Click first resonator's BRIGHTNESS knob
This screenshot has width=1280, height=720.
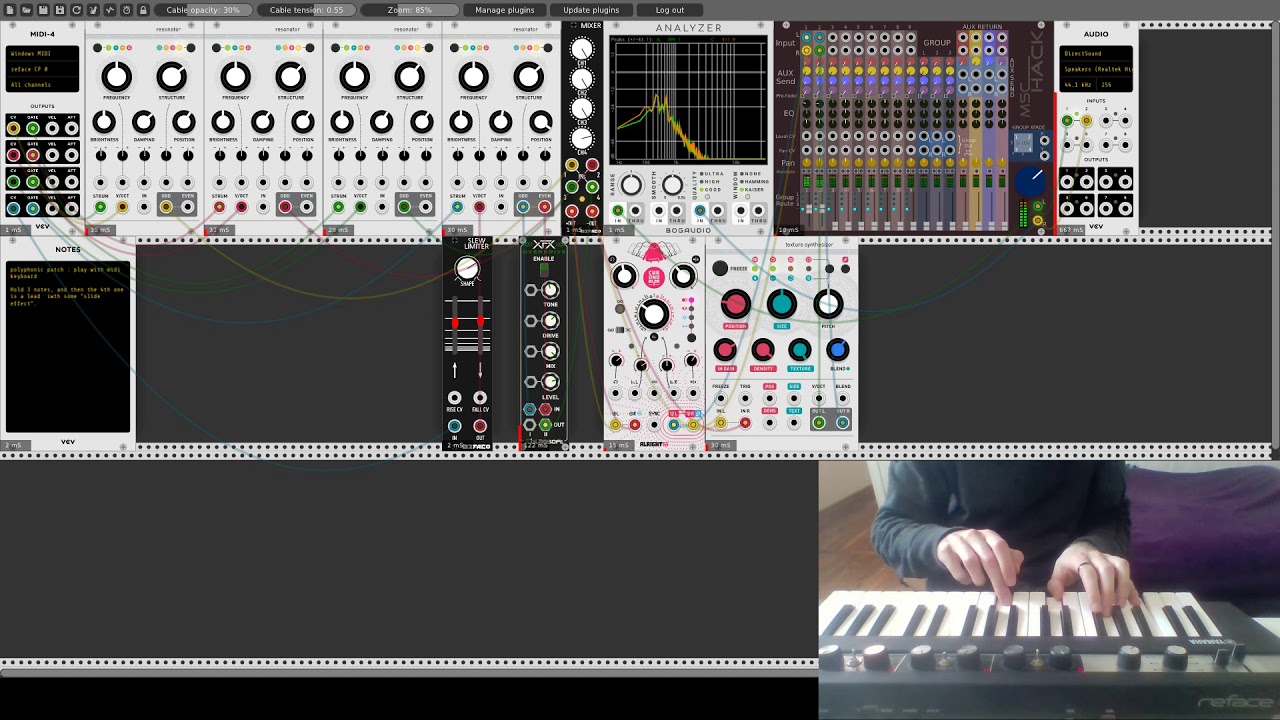104,122
